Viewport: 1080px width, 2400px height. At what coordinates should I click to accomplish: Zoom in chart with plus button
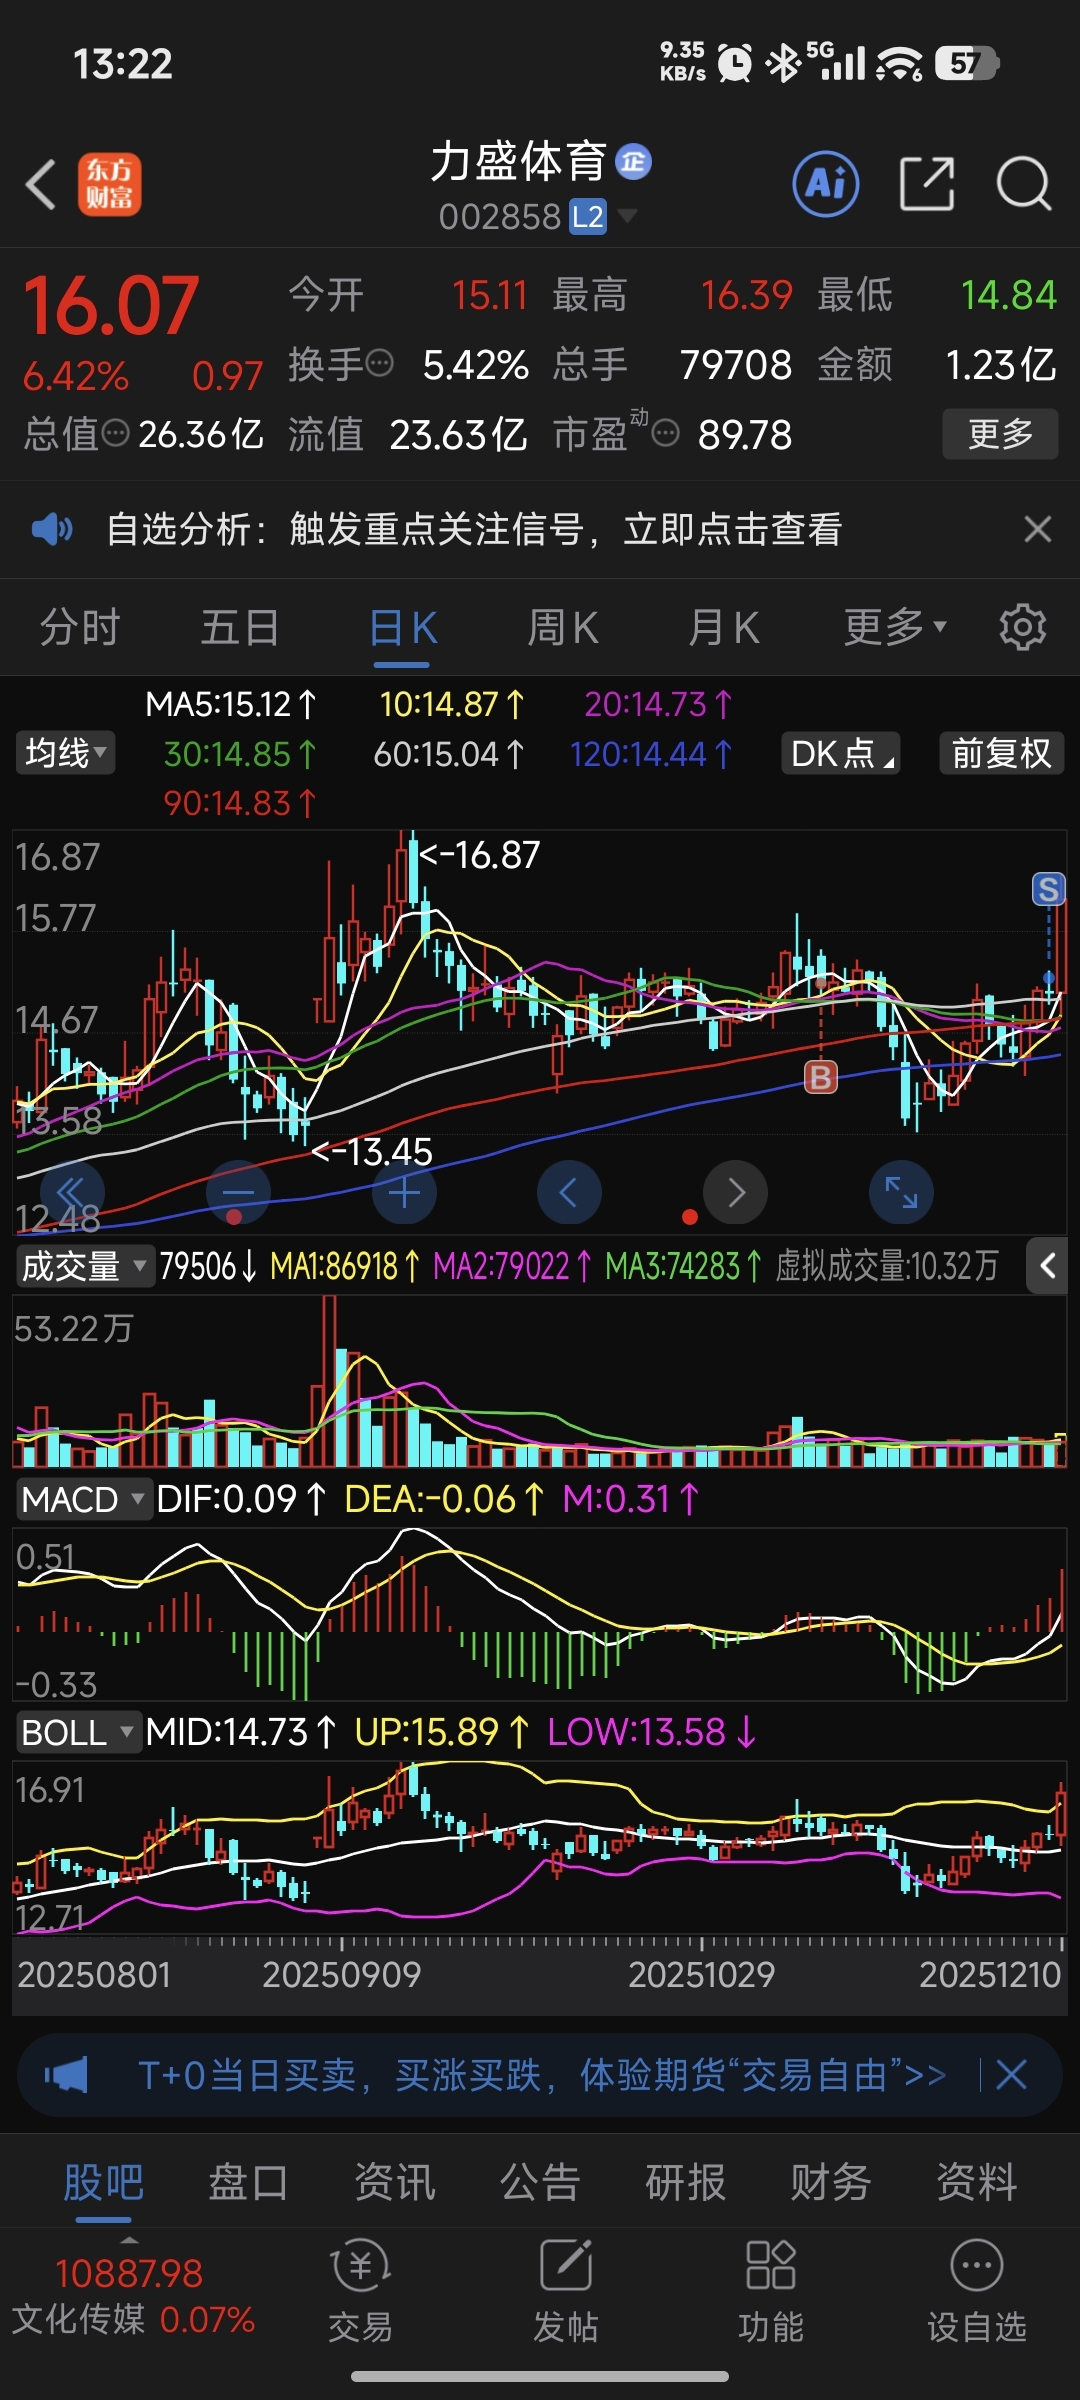click(x=404, y=1192)
